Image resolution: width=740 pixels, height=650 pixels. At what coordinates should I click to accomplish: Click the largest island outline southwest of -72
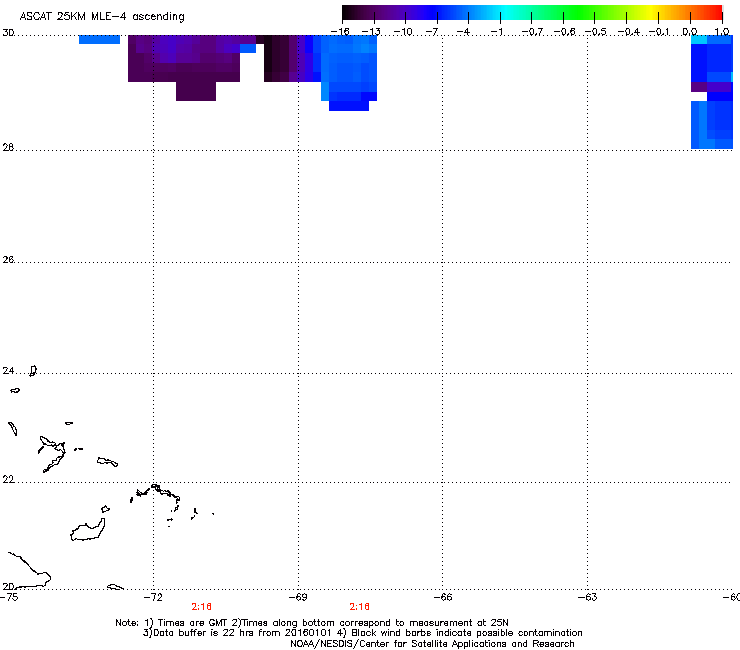pos(88,531)
